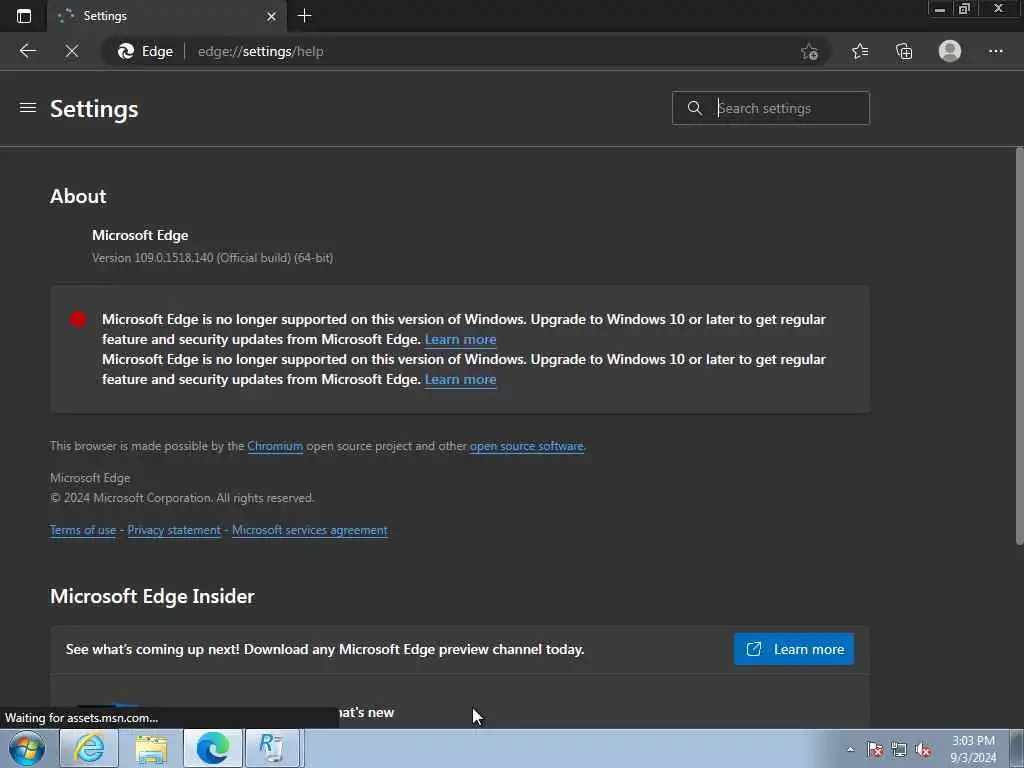Restore down the Edge window
Viewport: 1024px width, 768px height.
pos(965,9)
